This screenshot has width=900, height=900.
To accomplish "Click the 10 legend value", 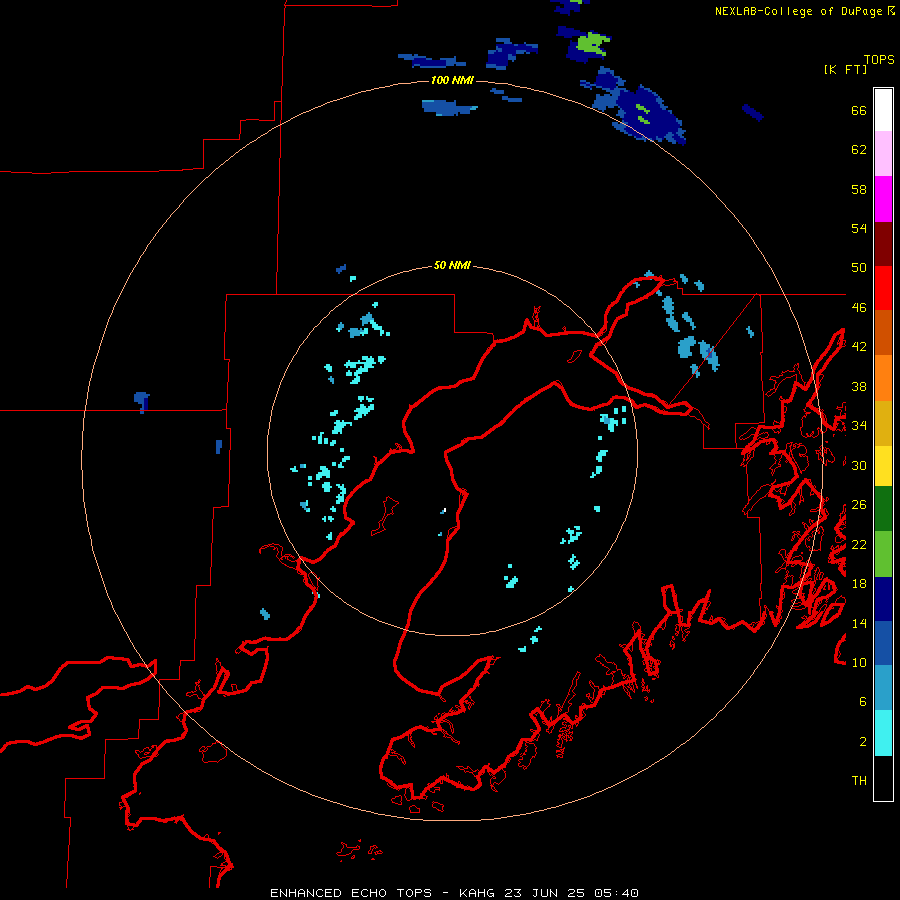I will pos(859,662).
